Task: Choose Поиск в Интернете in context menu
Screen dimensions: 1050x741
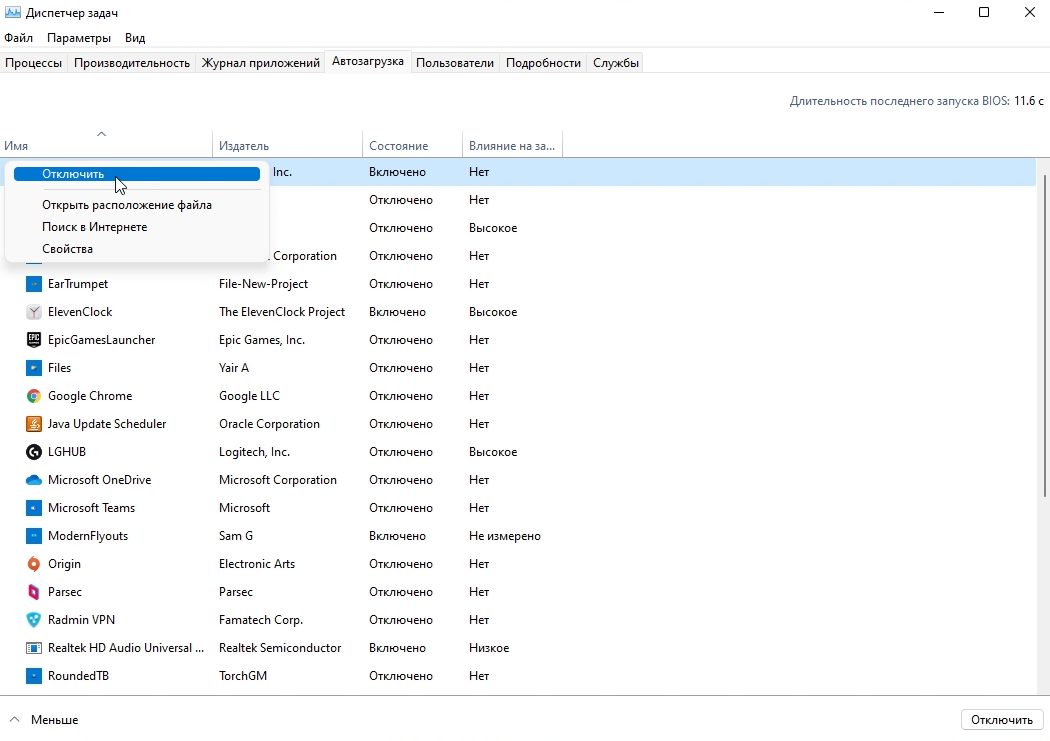Action: pos(94,227)
